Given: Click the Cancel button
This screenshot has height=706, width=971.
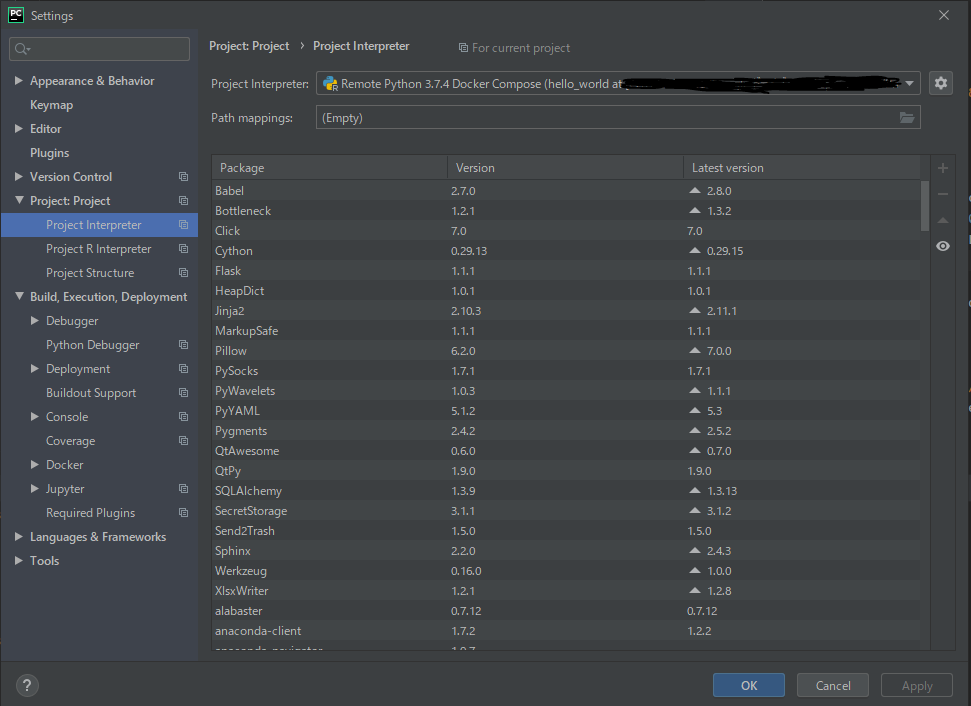Looking at the screenshot, I should [833, 685].
